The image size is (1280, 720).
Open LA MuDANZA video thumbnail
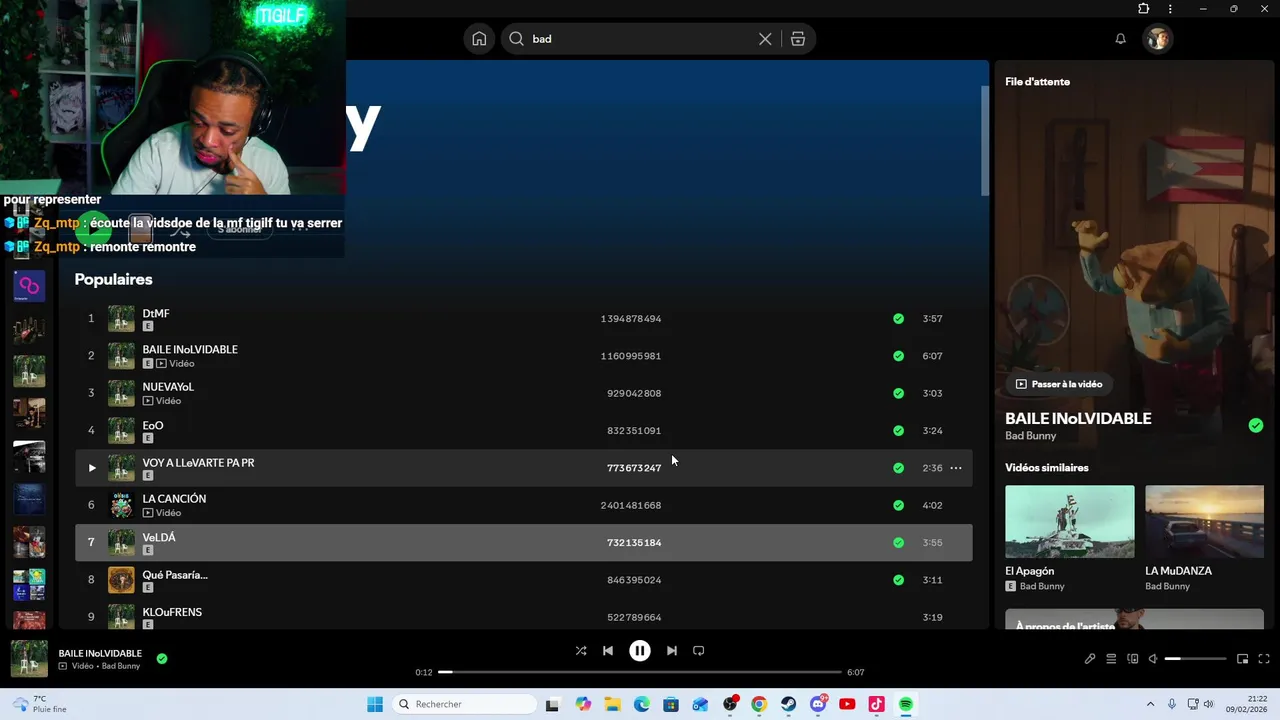(1205, 522)
